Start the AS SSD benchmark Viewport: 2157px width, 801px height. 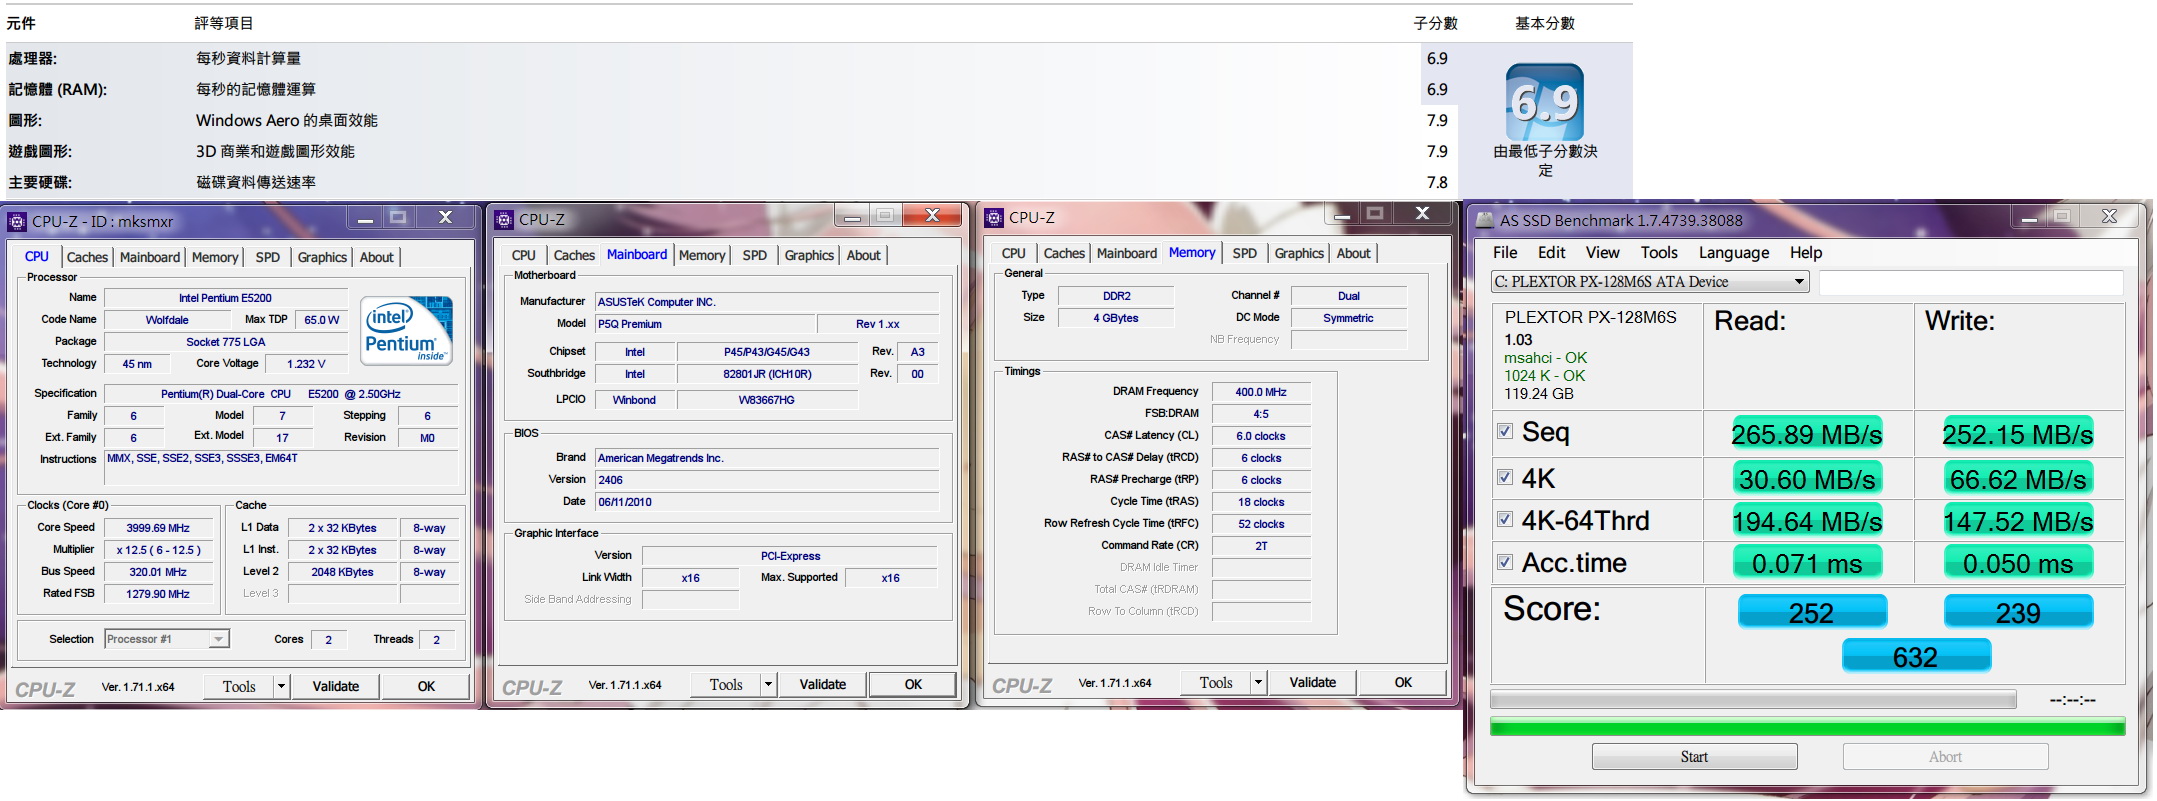[x=1694, y=756]
